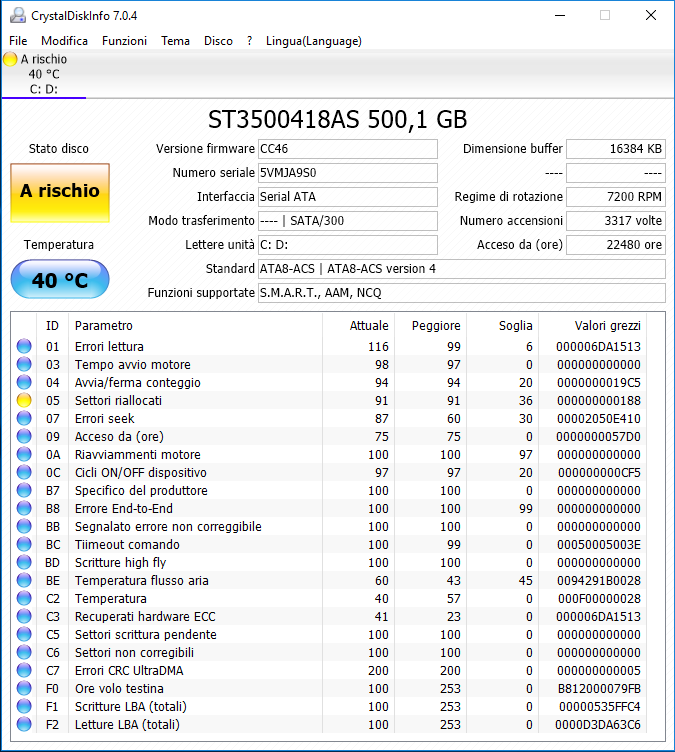Viewport: 675px width, 752px height.
Task: Click status icon for Temperatura flusso aria
Action: tap(24, 580)
